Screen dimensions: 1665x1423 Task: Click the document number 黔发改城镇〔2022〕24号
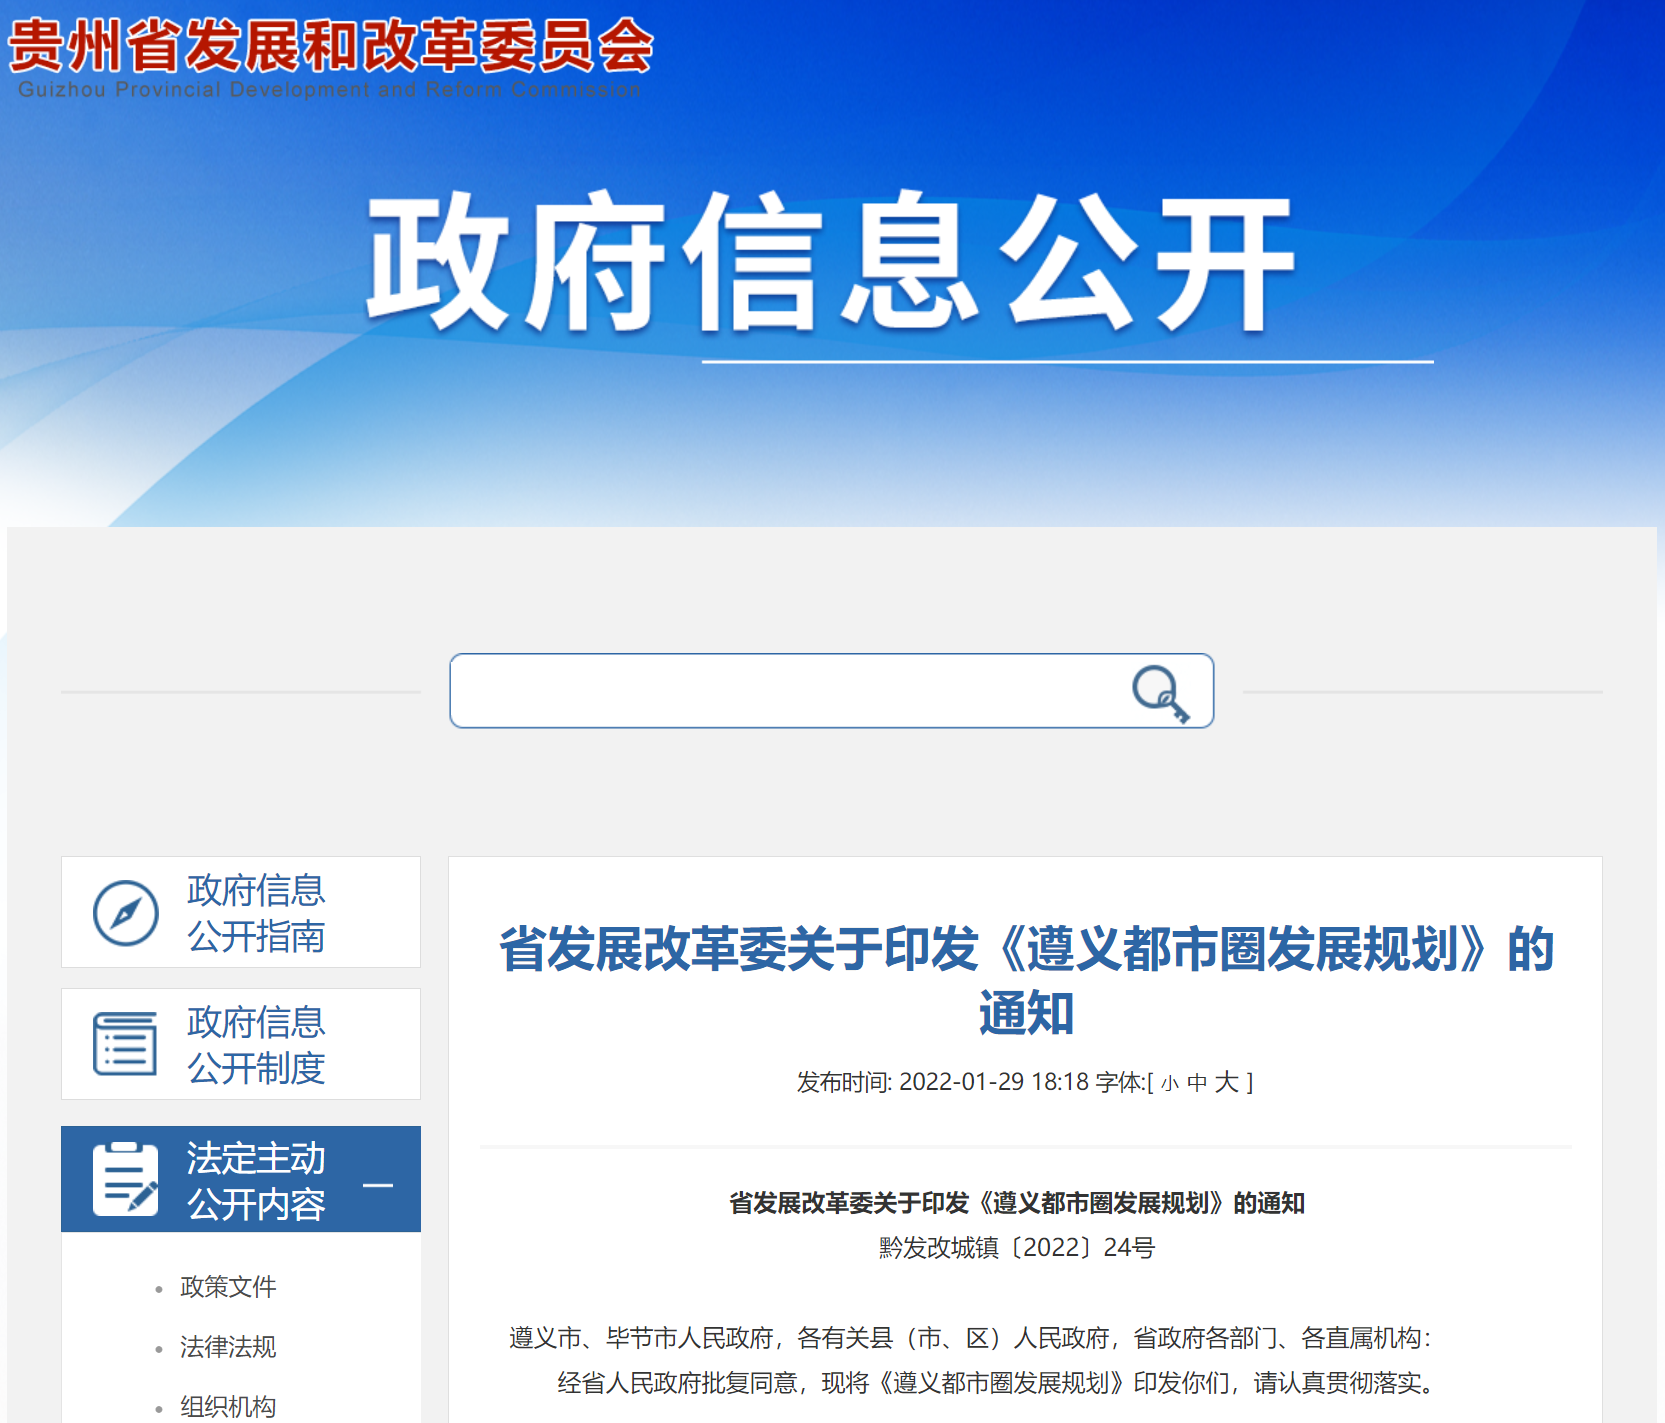pos(1017,1248)
